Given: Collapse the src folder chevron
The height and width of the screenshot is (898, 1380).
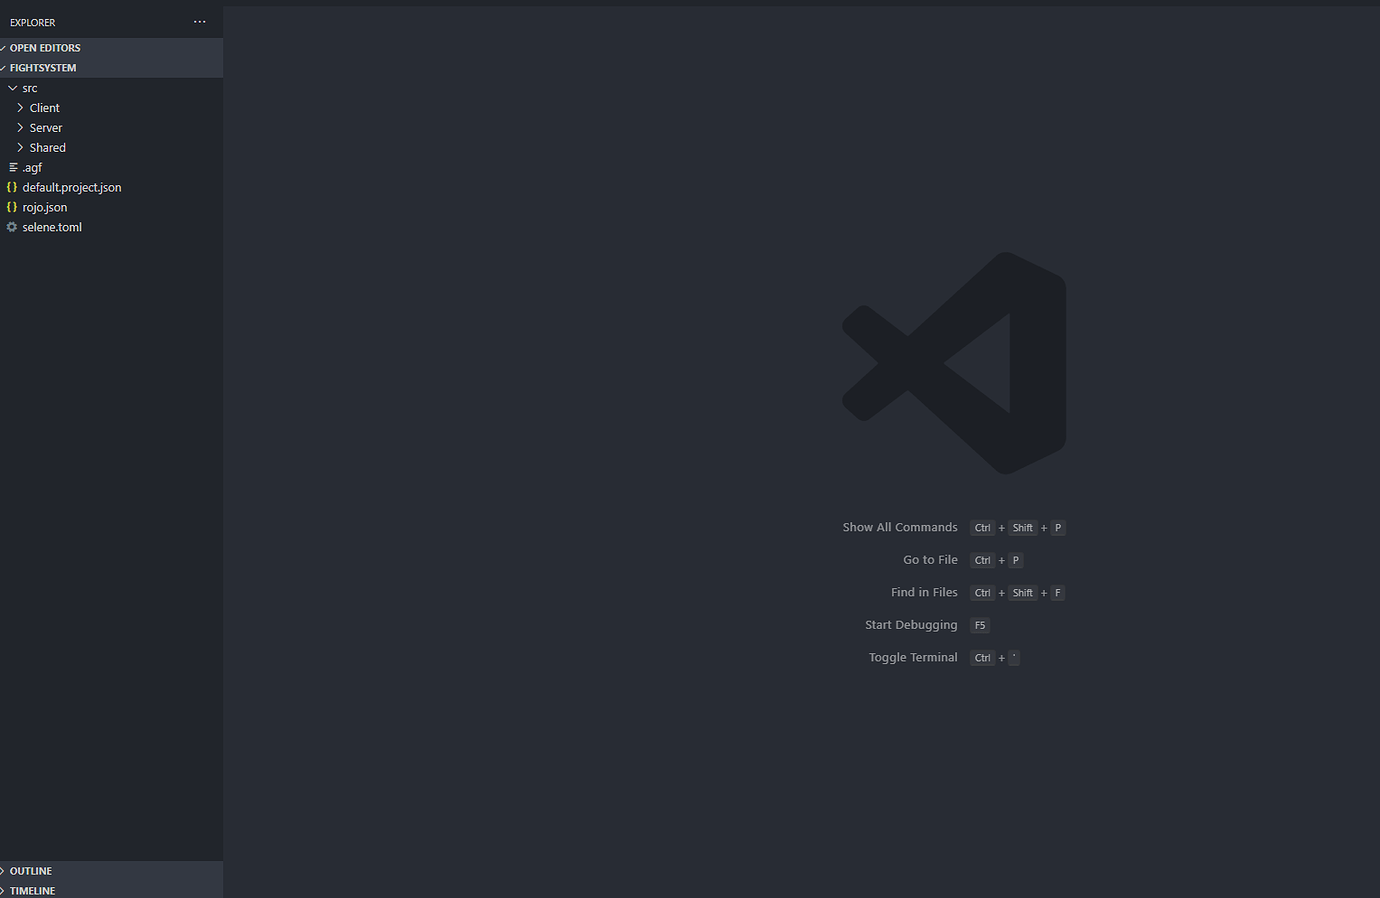Looking at the screenshot, I should point(13,88).
